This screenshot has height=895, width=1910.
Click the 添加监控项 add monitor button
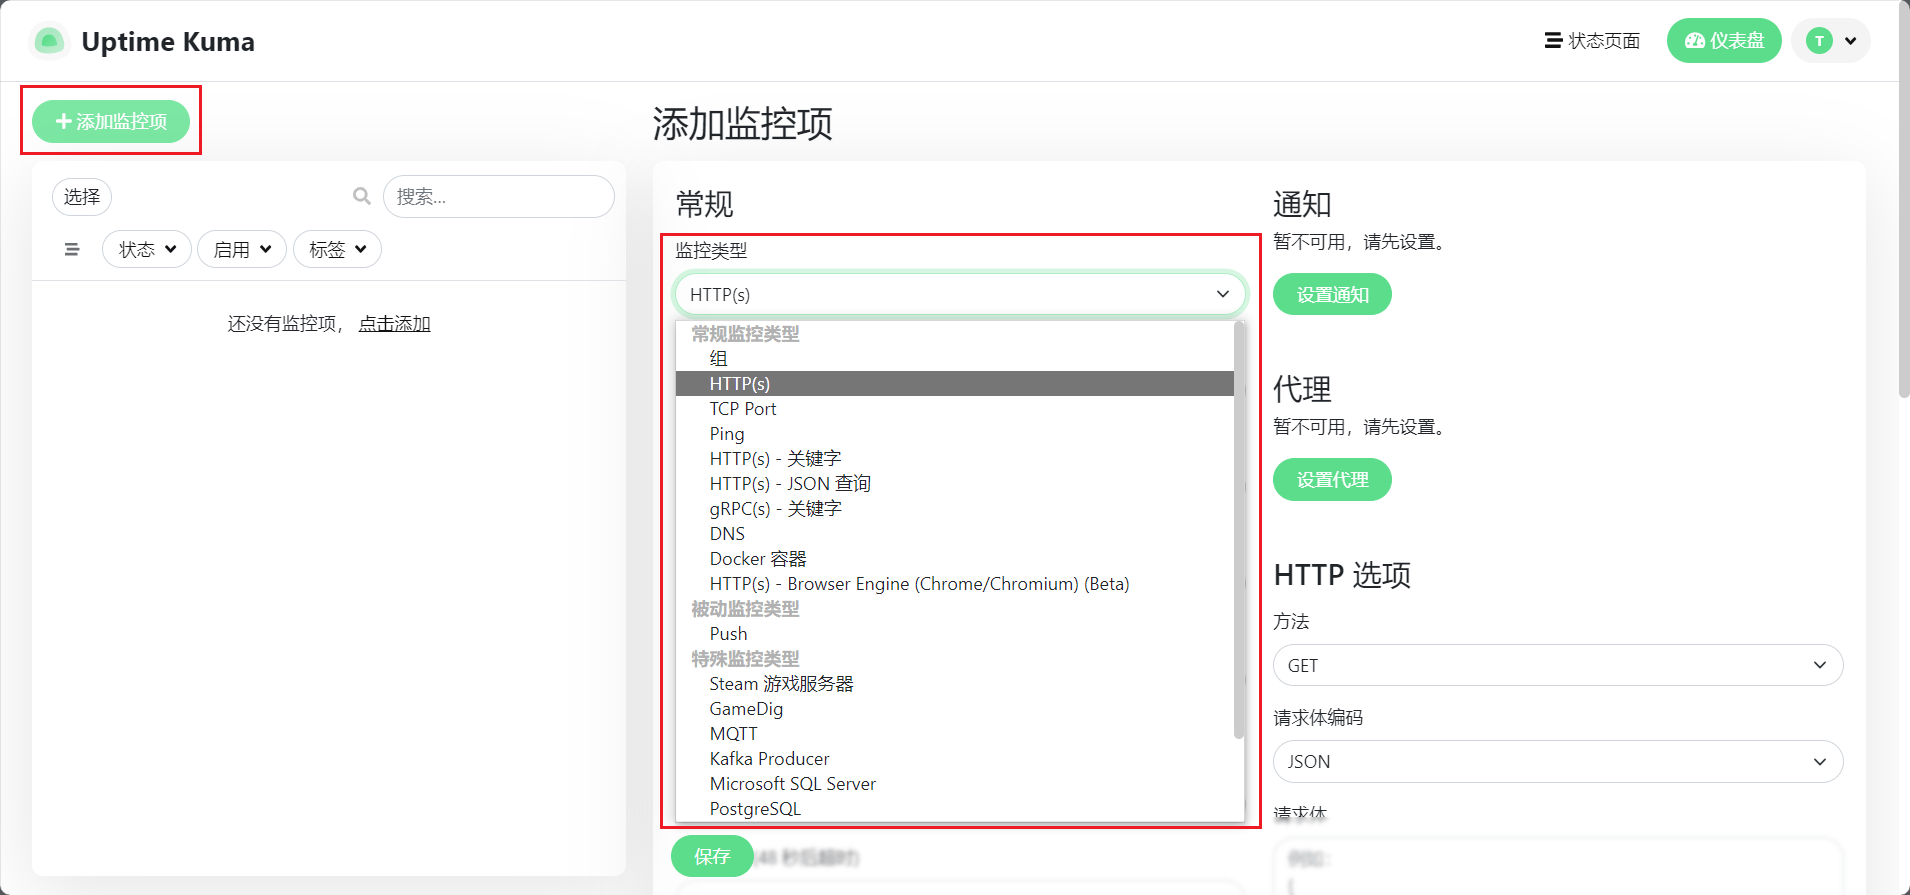[x=111, y=121]
